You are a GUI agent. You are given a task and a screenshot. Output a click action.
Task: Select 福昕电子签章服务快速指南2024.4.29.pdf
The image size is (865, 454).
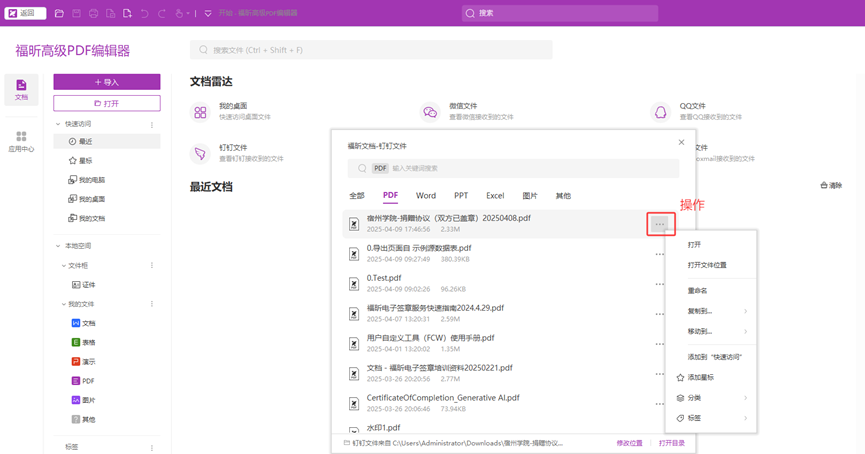tap(505, 313)
